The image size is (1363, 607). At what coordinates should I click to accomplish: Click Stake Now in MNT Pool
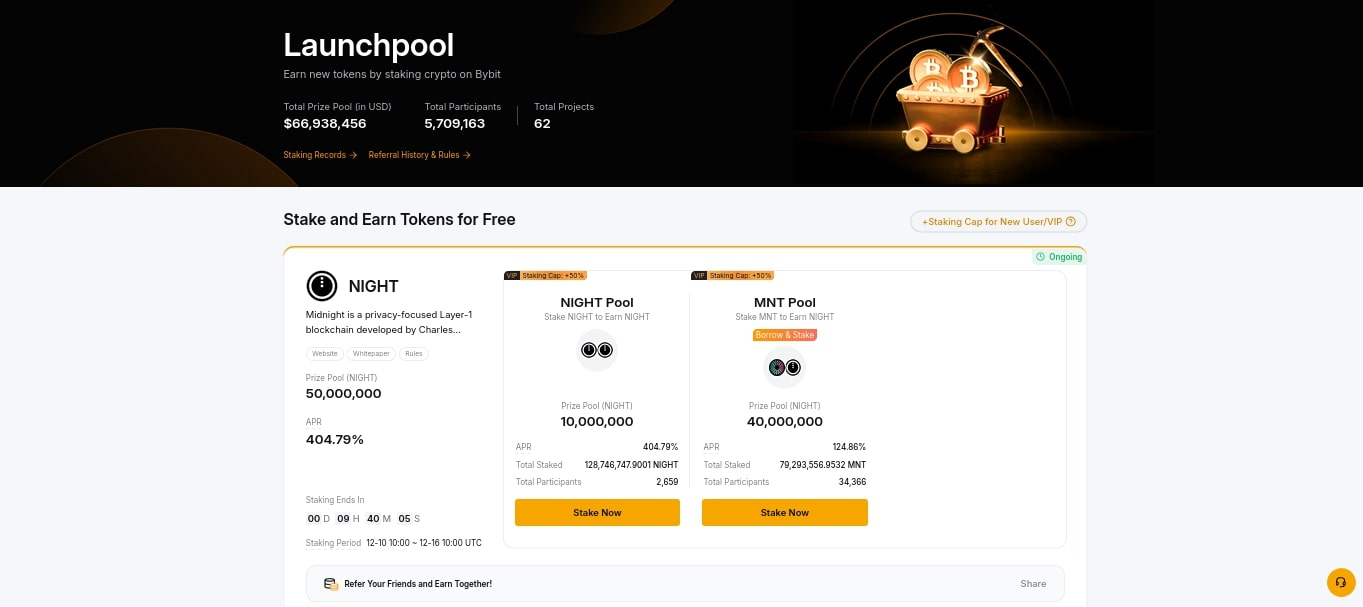click(x=785, y=512)
